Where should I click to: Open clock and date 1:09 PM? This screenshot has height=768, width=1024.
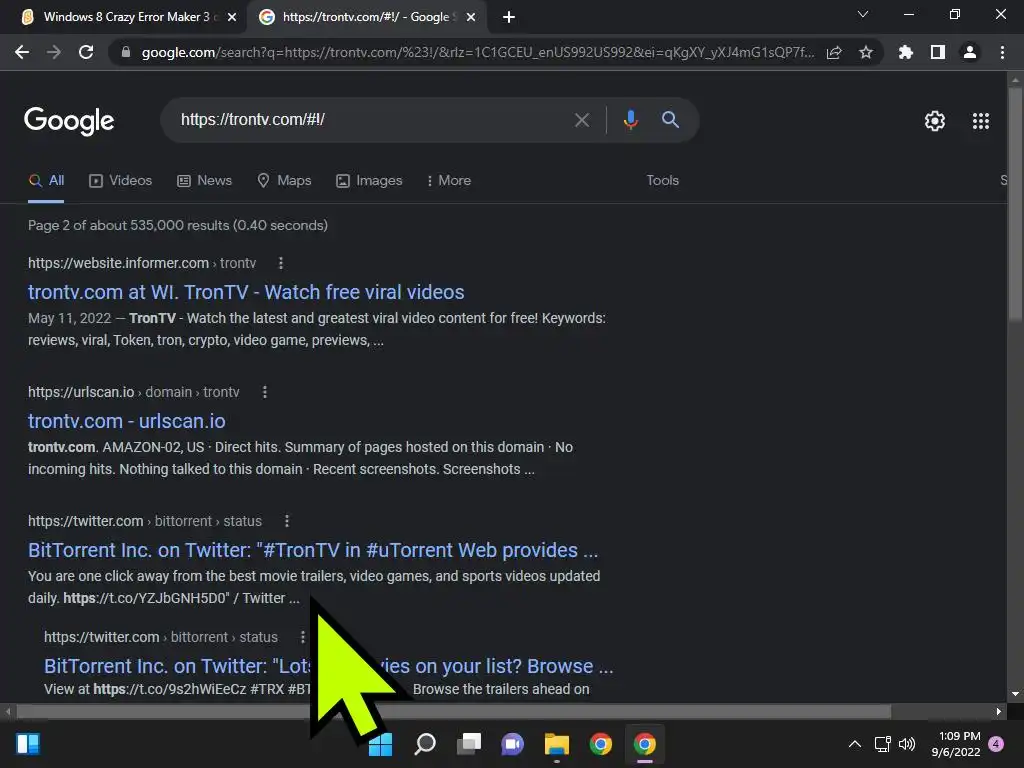[x=956, y=744]
